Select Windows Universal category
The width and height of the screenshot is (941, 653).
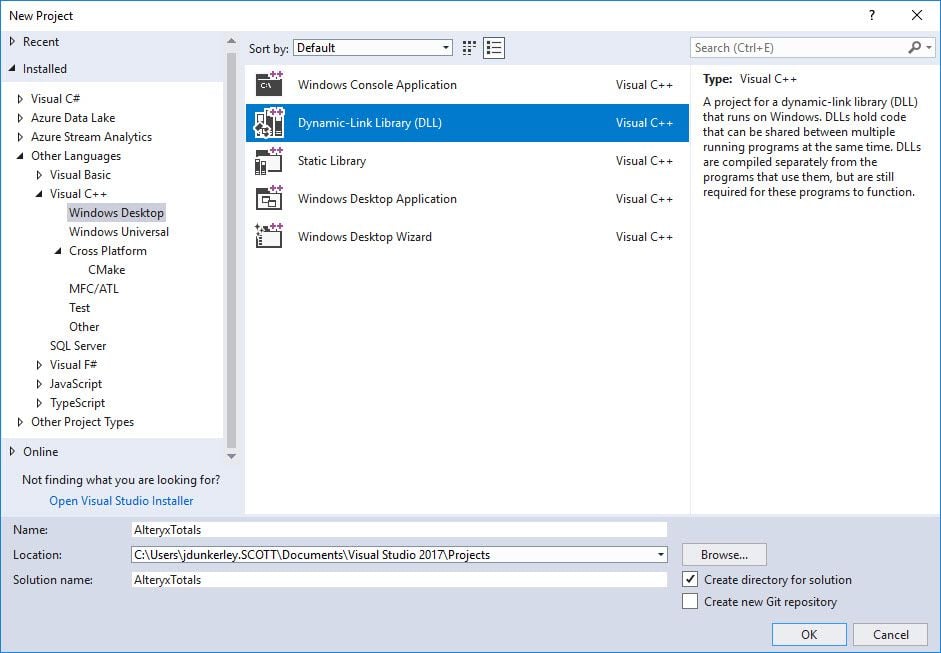pos(119,232)
